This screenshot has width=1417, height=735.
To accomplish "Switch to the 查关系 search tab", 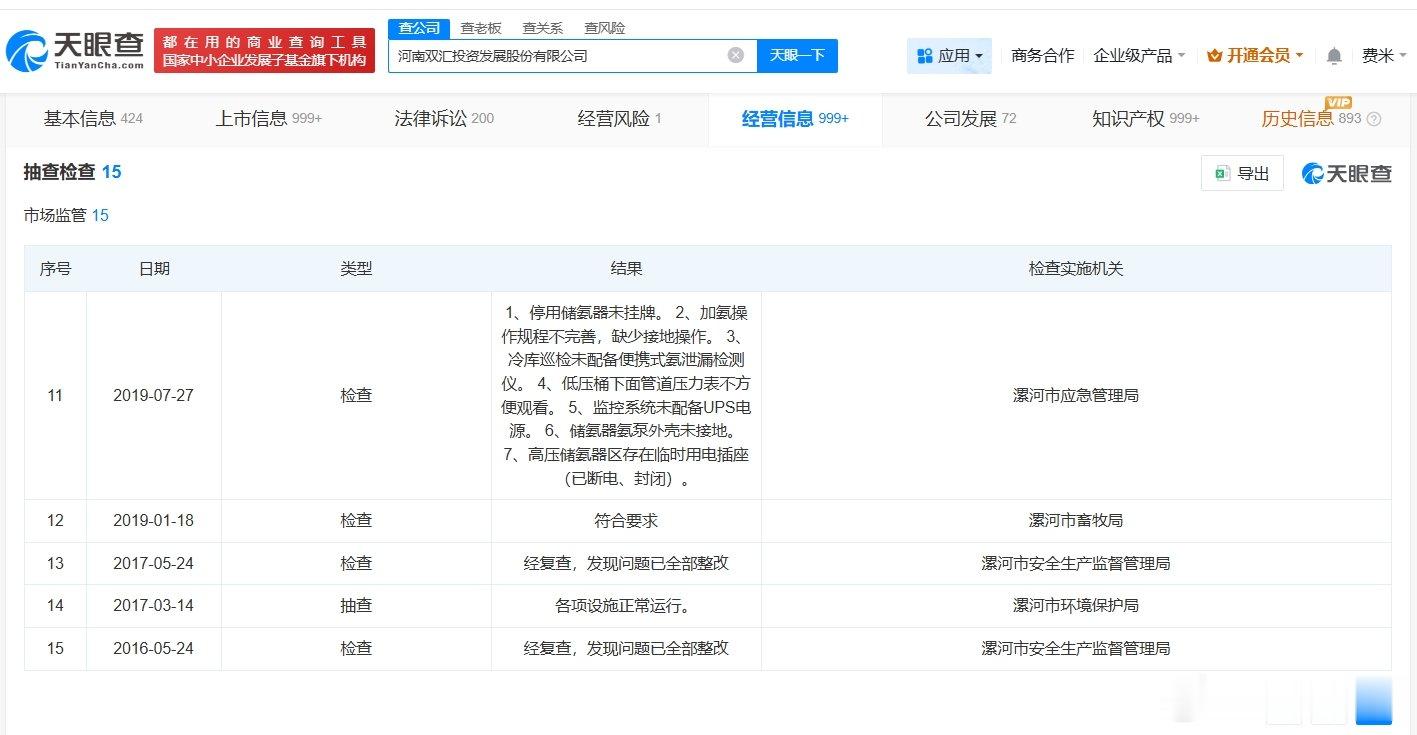I will tap(543, 28).
